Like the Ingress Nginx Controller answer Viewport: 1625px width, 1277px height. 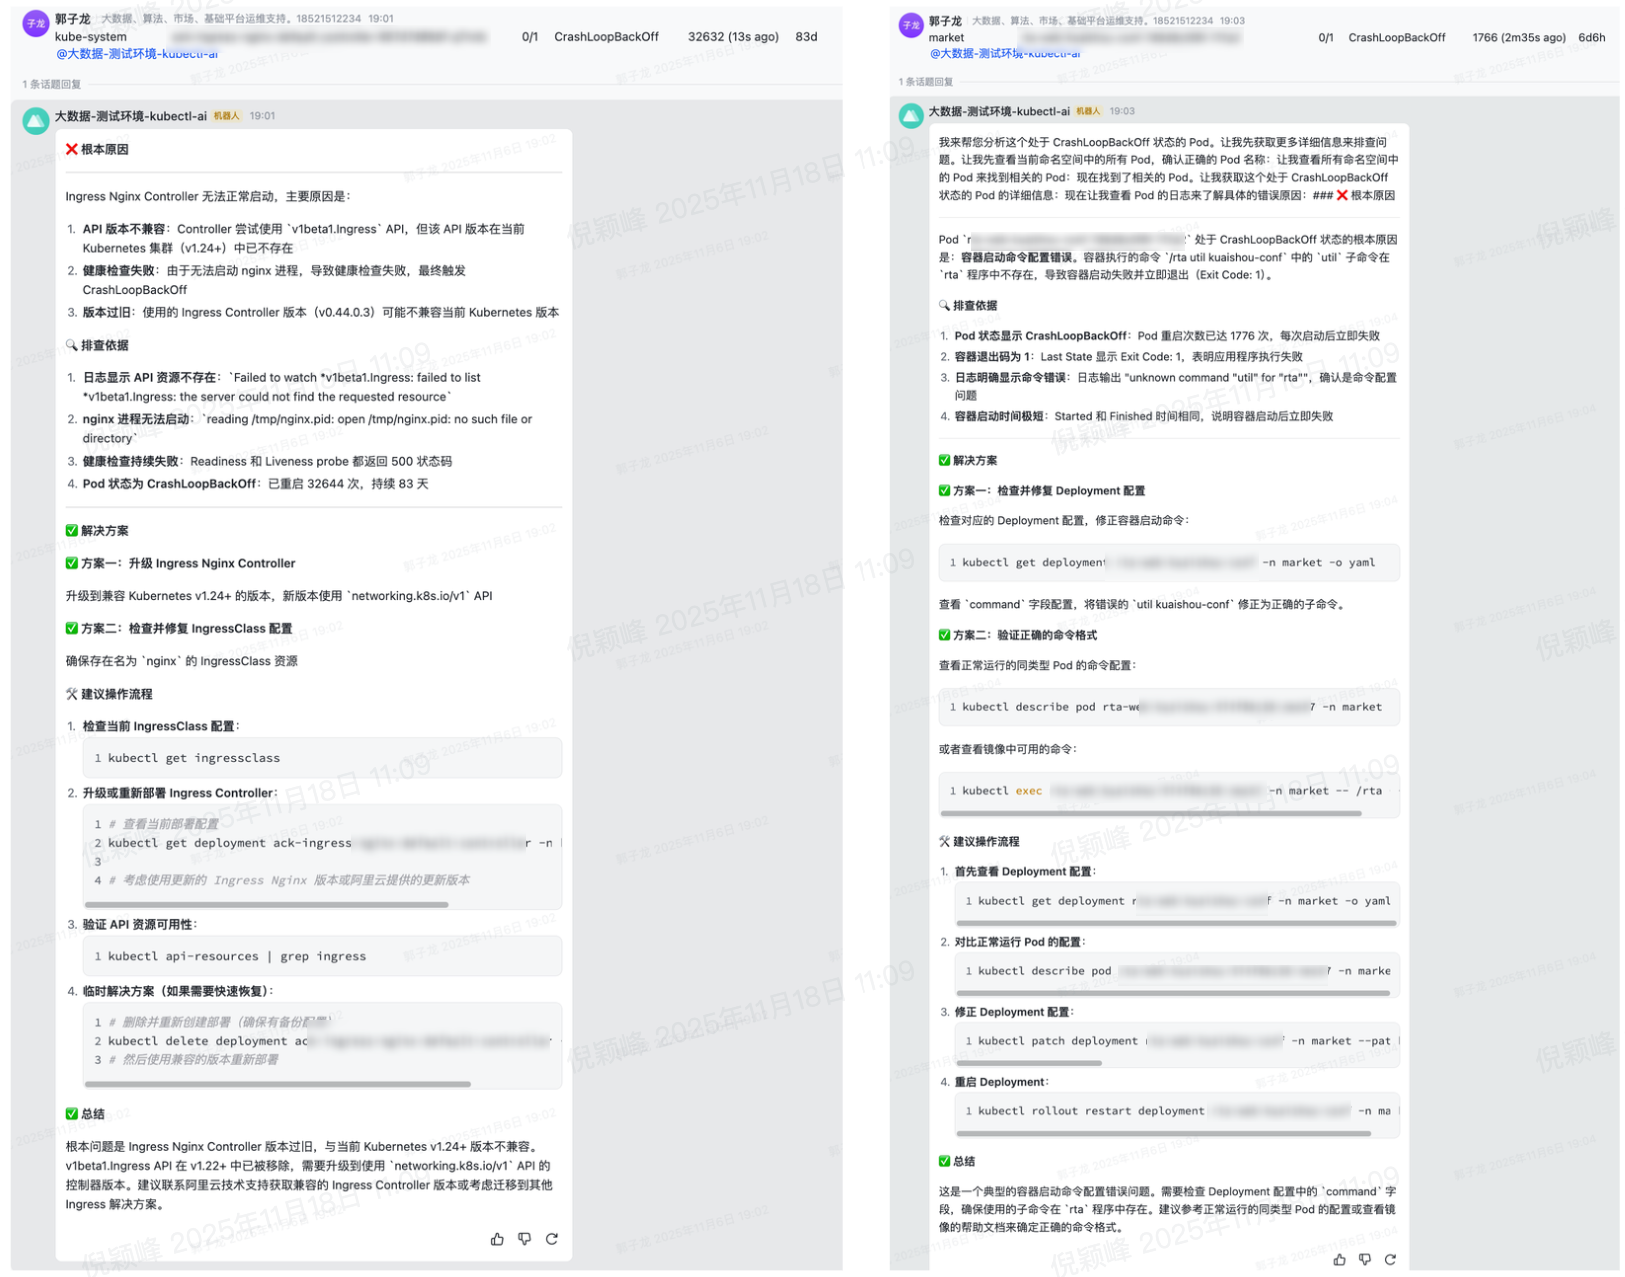click(497, 1239)
